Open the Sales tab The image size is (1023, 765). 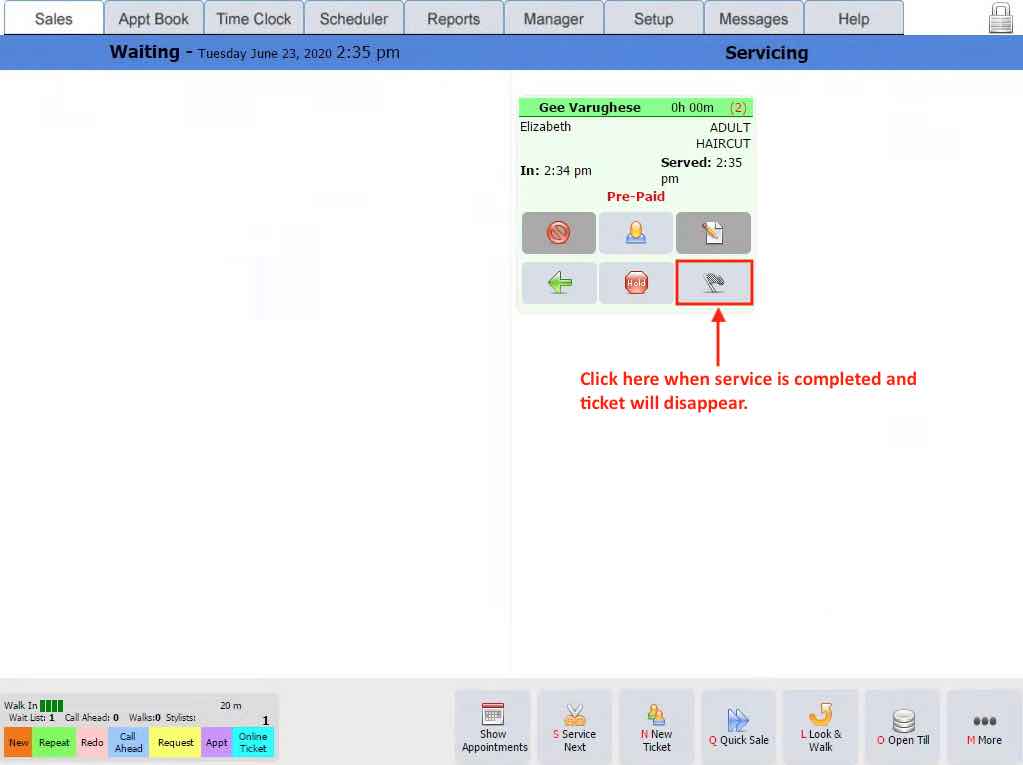click(53, 18)
